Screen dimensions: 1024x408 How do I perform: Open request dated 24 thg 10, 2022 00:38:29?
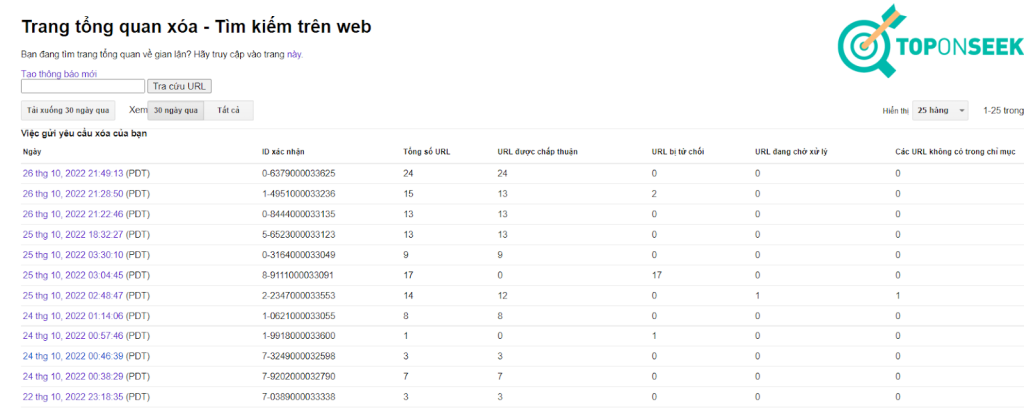(72, 377)
